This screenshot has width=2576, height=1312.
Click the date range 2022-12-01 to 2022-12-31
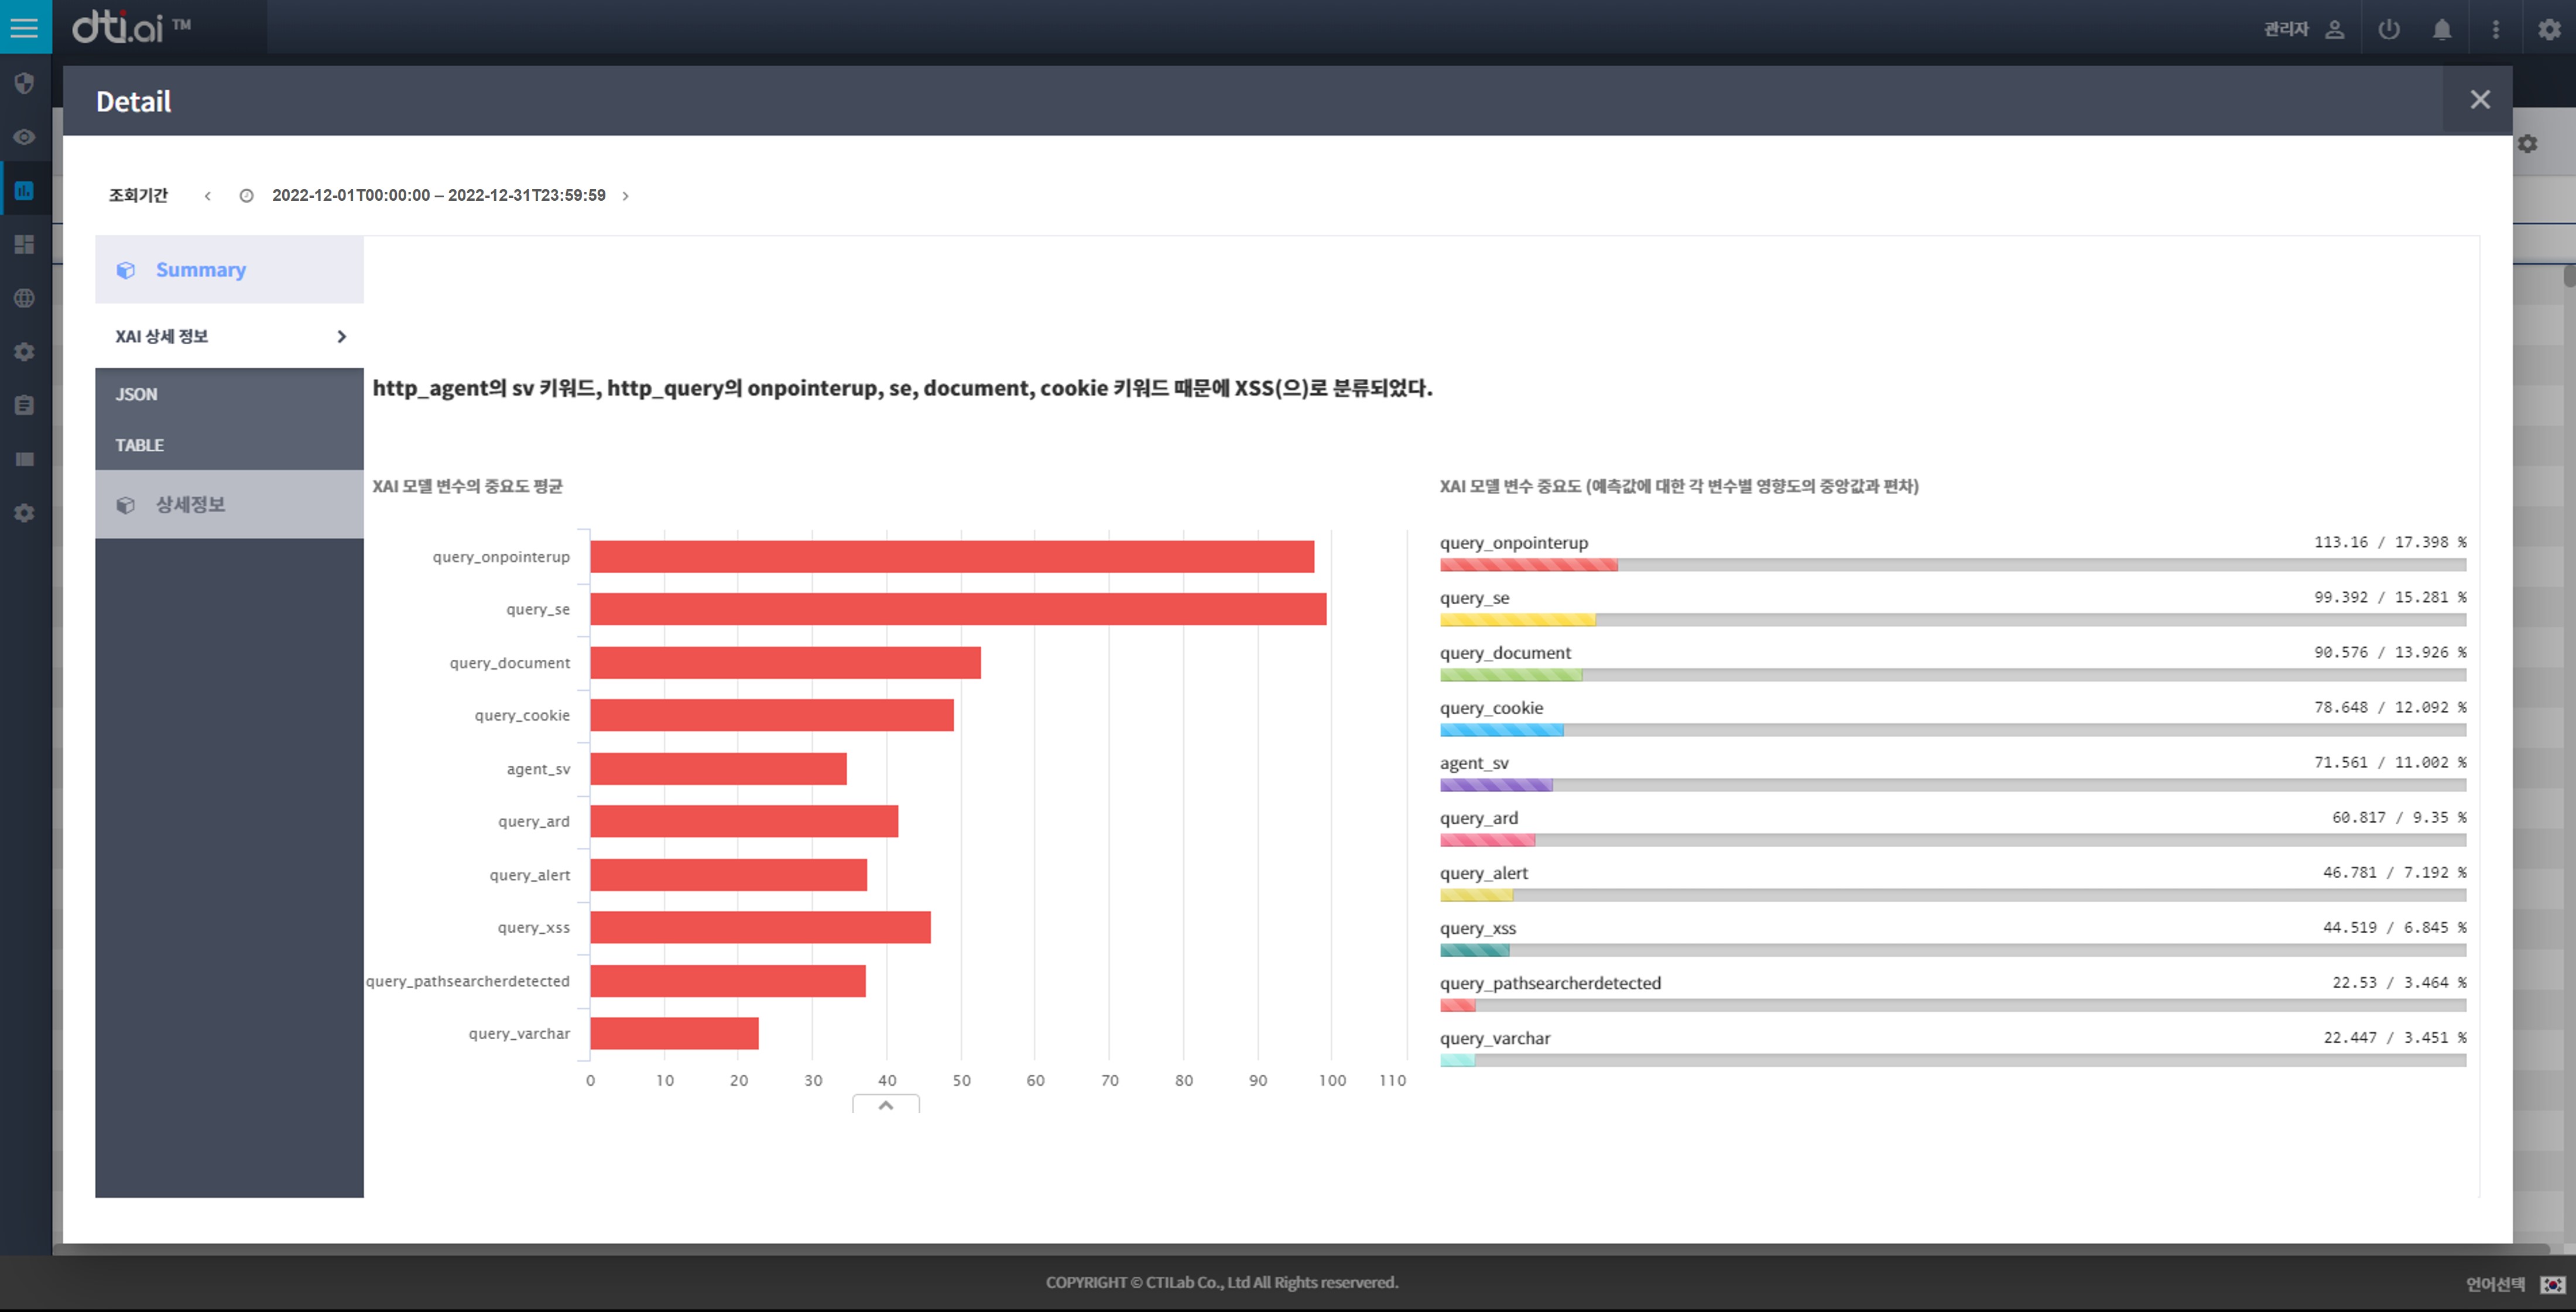coord(439,196)
